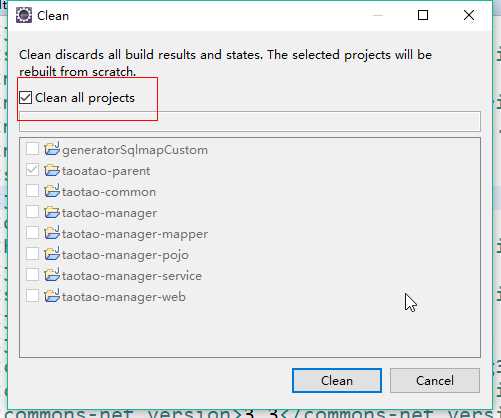
Task: Click the taotao-common project folder icon
Action: coord(52,191)
